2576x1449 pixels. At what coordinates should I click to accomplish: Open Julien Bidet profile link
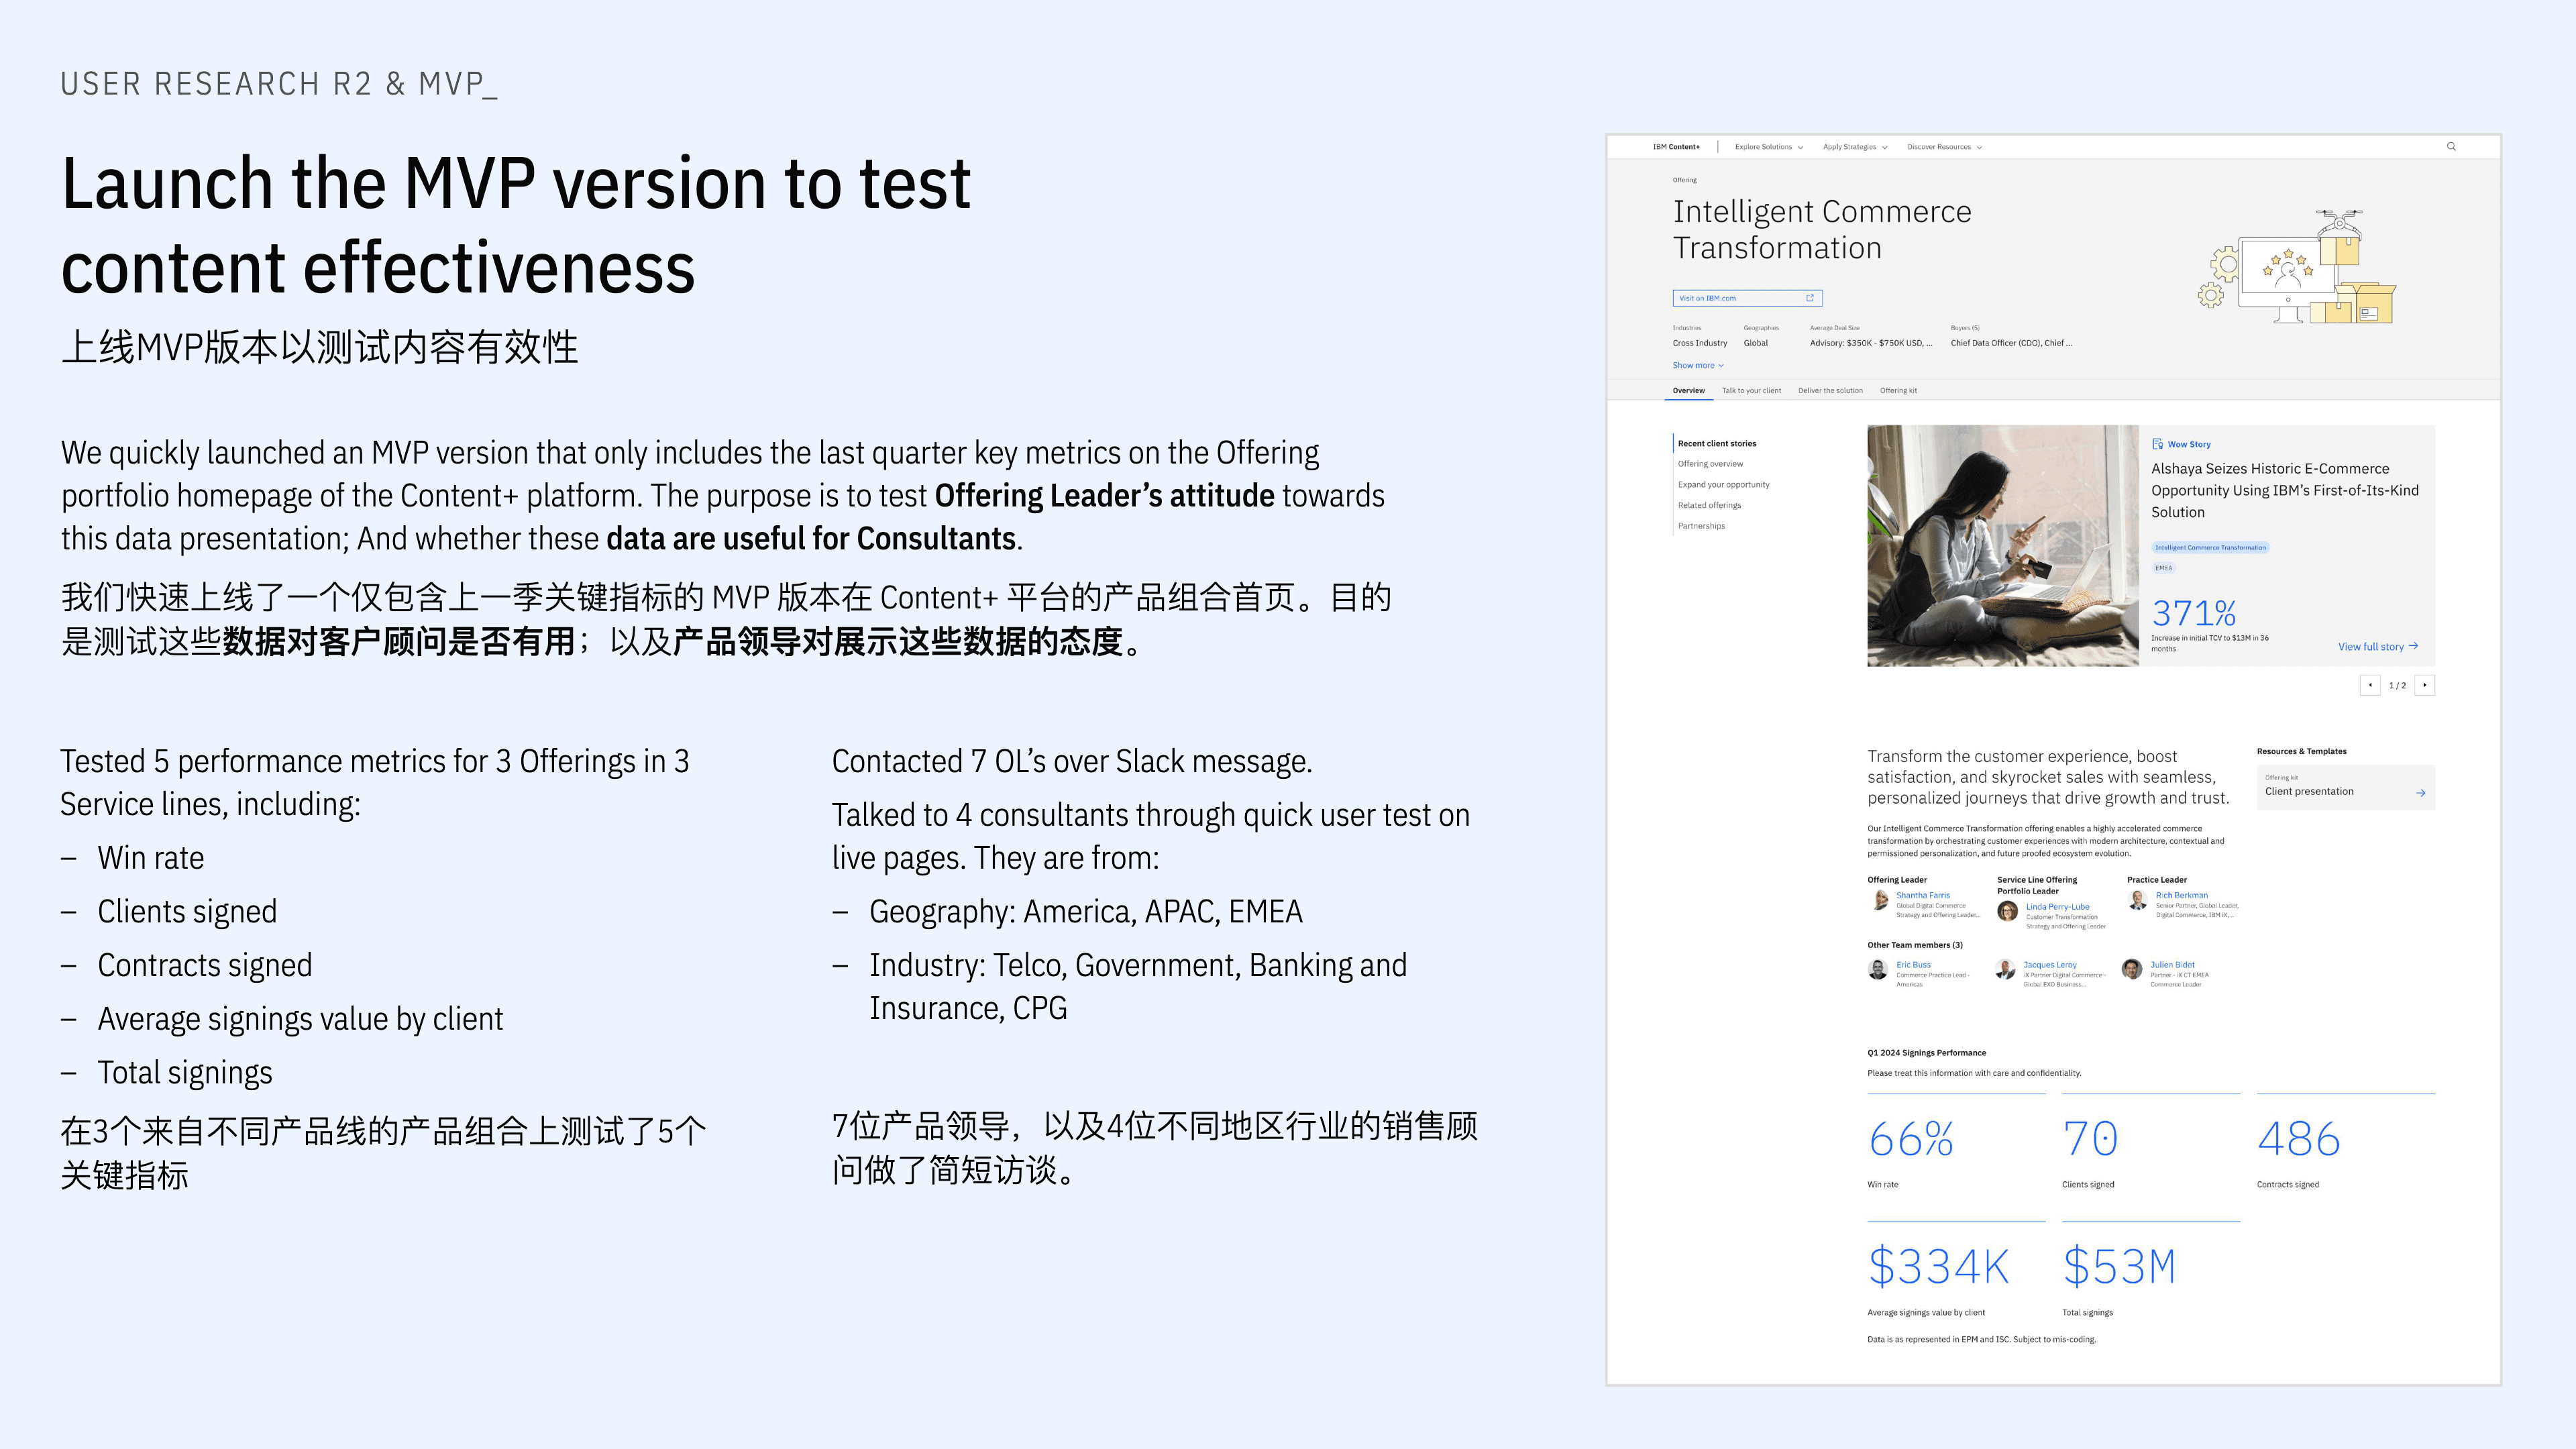[x=2172, y=965]
